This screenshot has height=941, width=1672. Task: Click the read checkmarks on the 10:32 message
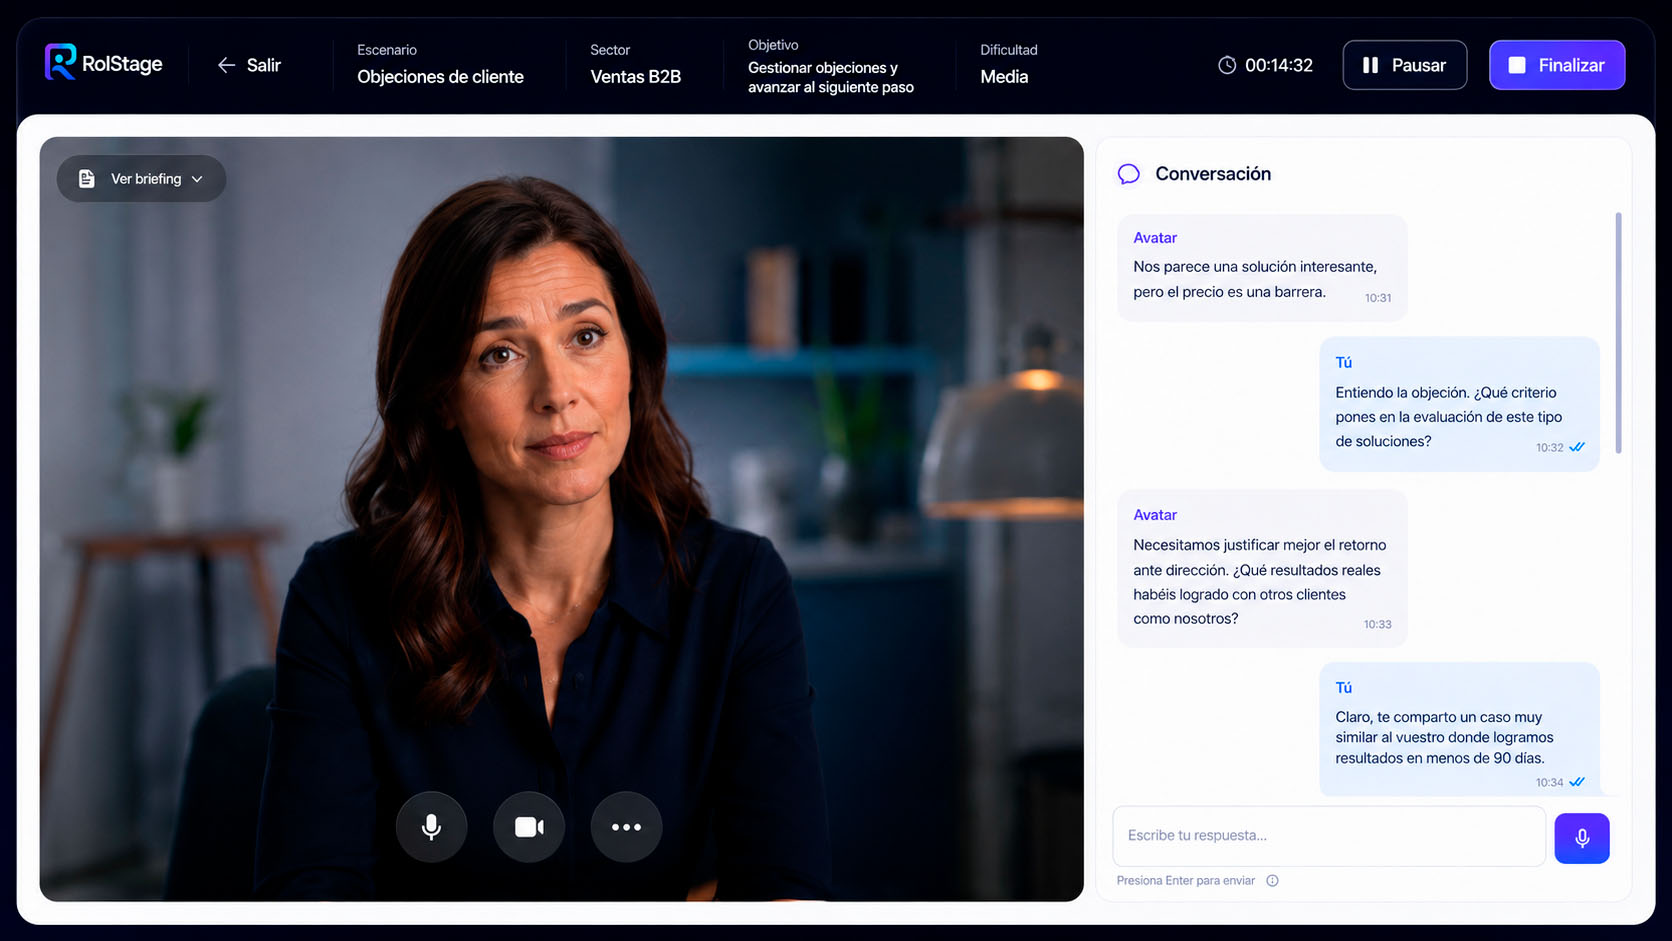(x=1577, y=447)
